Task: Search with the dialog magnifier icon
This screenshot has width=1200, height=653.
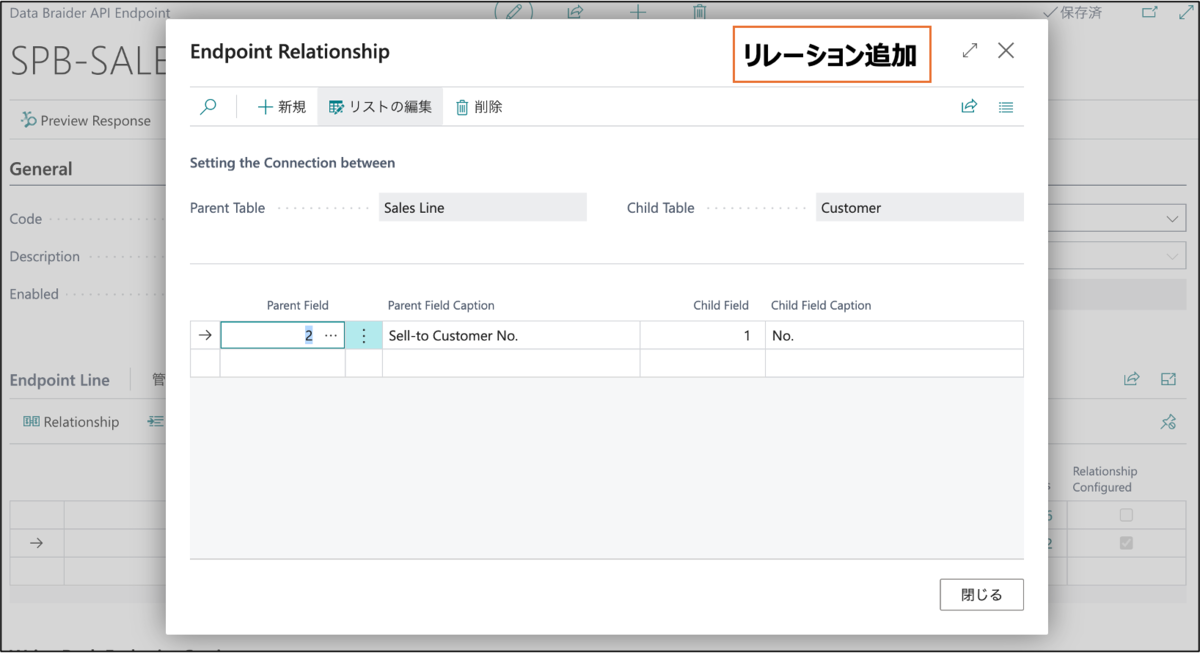Action: (x=208, y=107)
